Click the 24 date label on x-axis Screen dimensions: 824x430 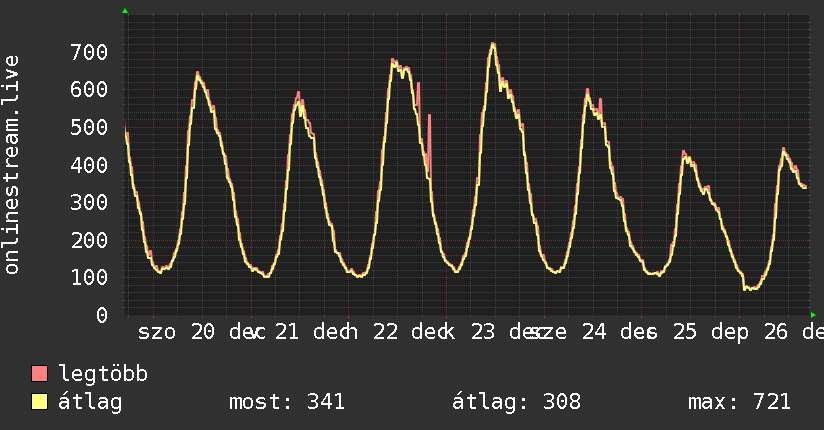coord(594,332)
